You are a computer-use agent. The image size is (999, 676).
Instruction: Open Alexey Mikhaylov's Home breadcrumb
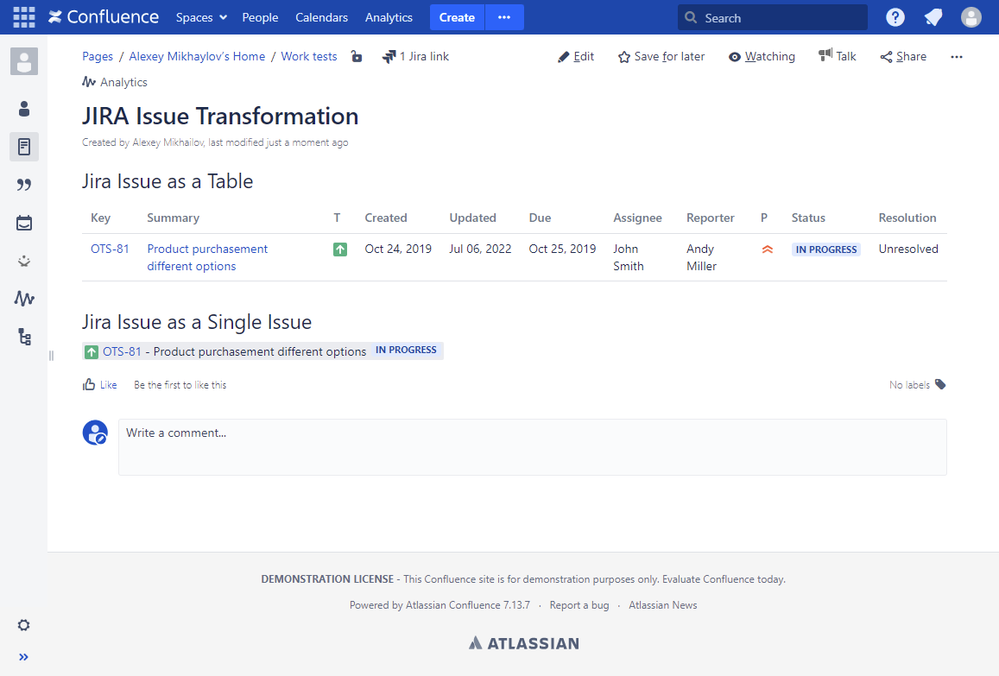pos(197,56)
